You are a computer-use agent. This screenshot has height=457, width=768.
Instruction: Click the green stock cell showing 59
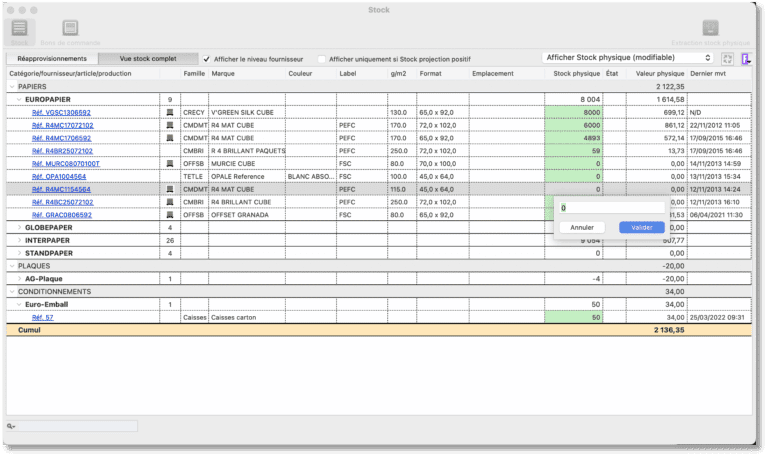pyautogui.click(x=573, y=151)
